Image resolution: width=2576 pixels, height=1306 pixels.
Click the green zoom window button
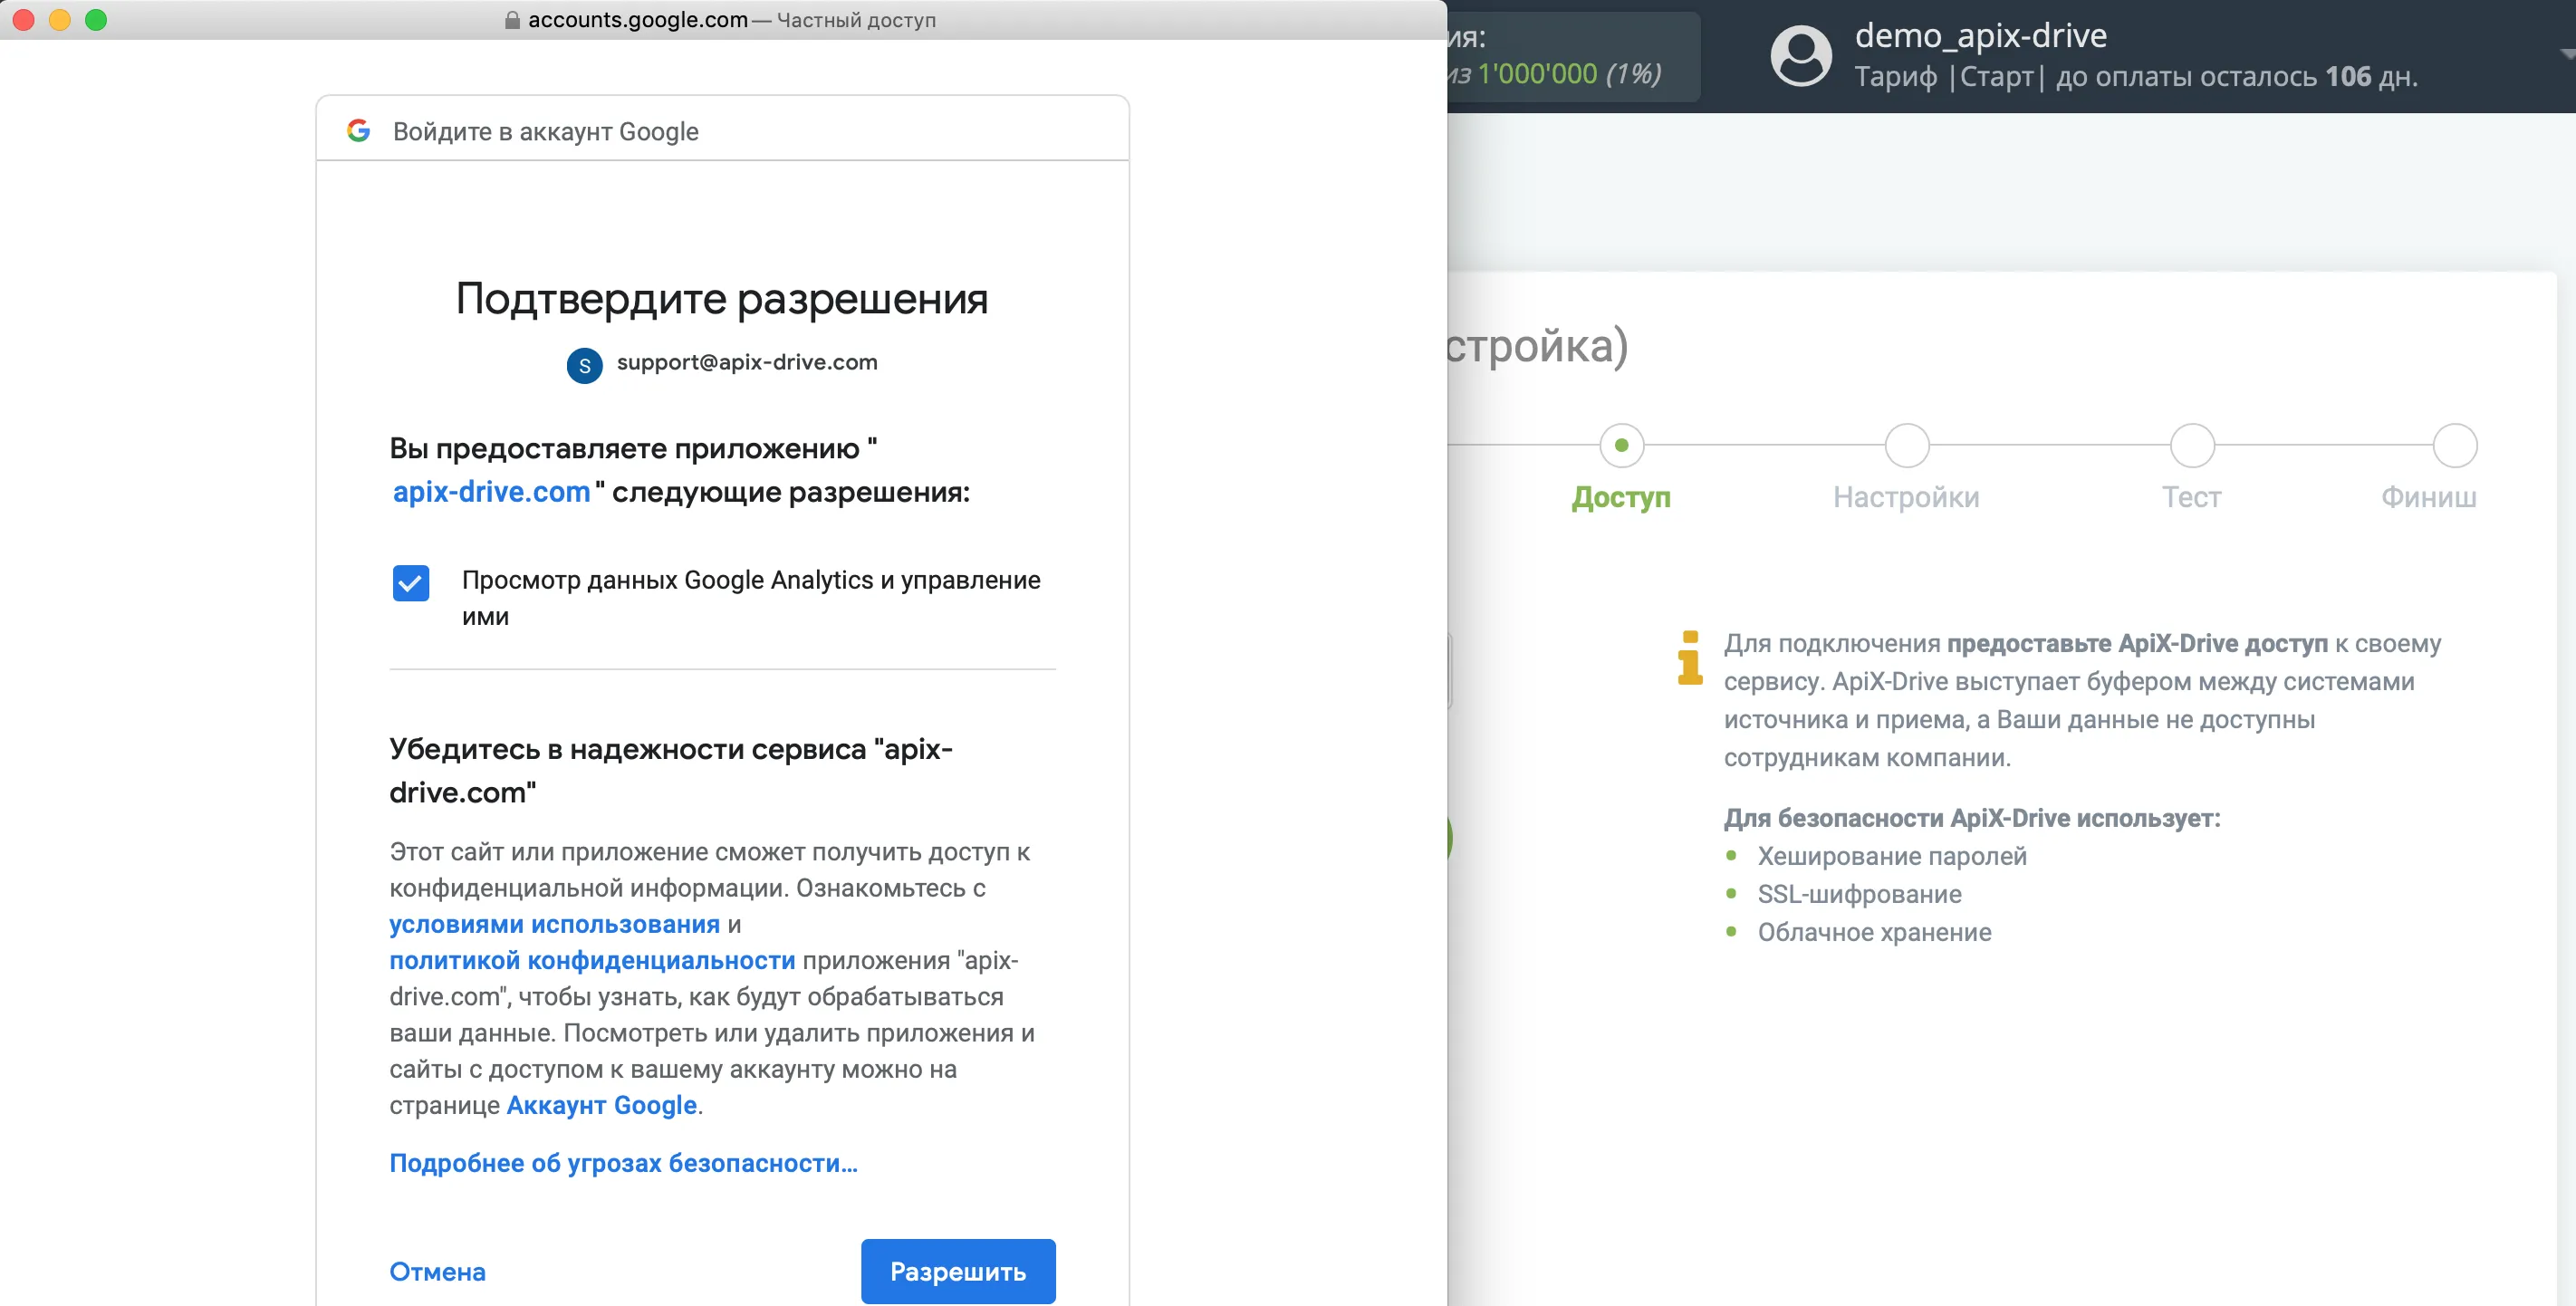coord(96,20)
